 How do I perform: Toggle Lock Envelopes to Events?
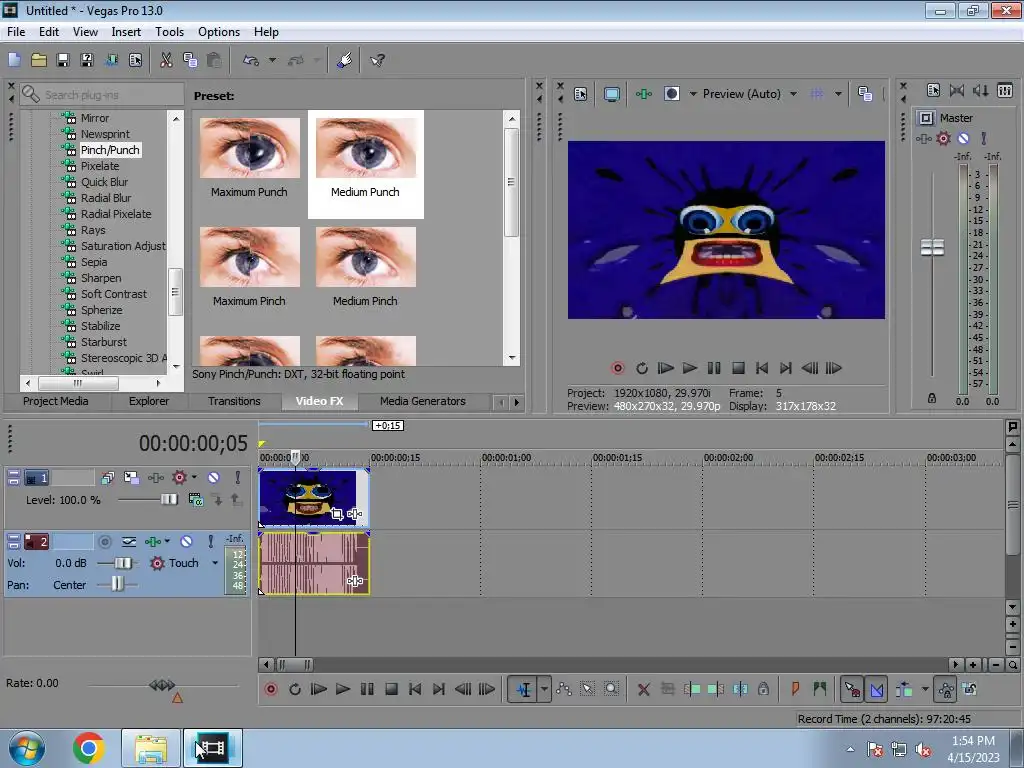945,689
